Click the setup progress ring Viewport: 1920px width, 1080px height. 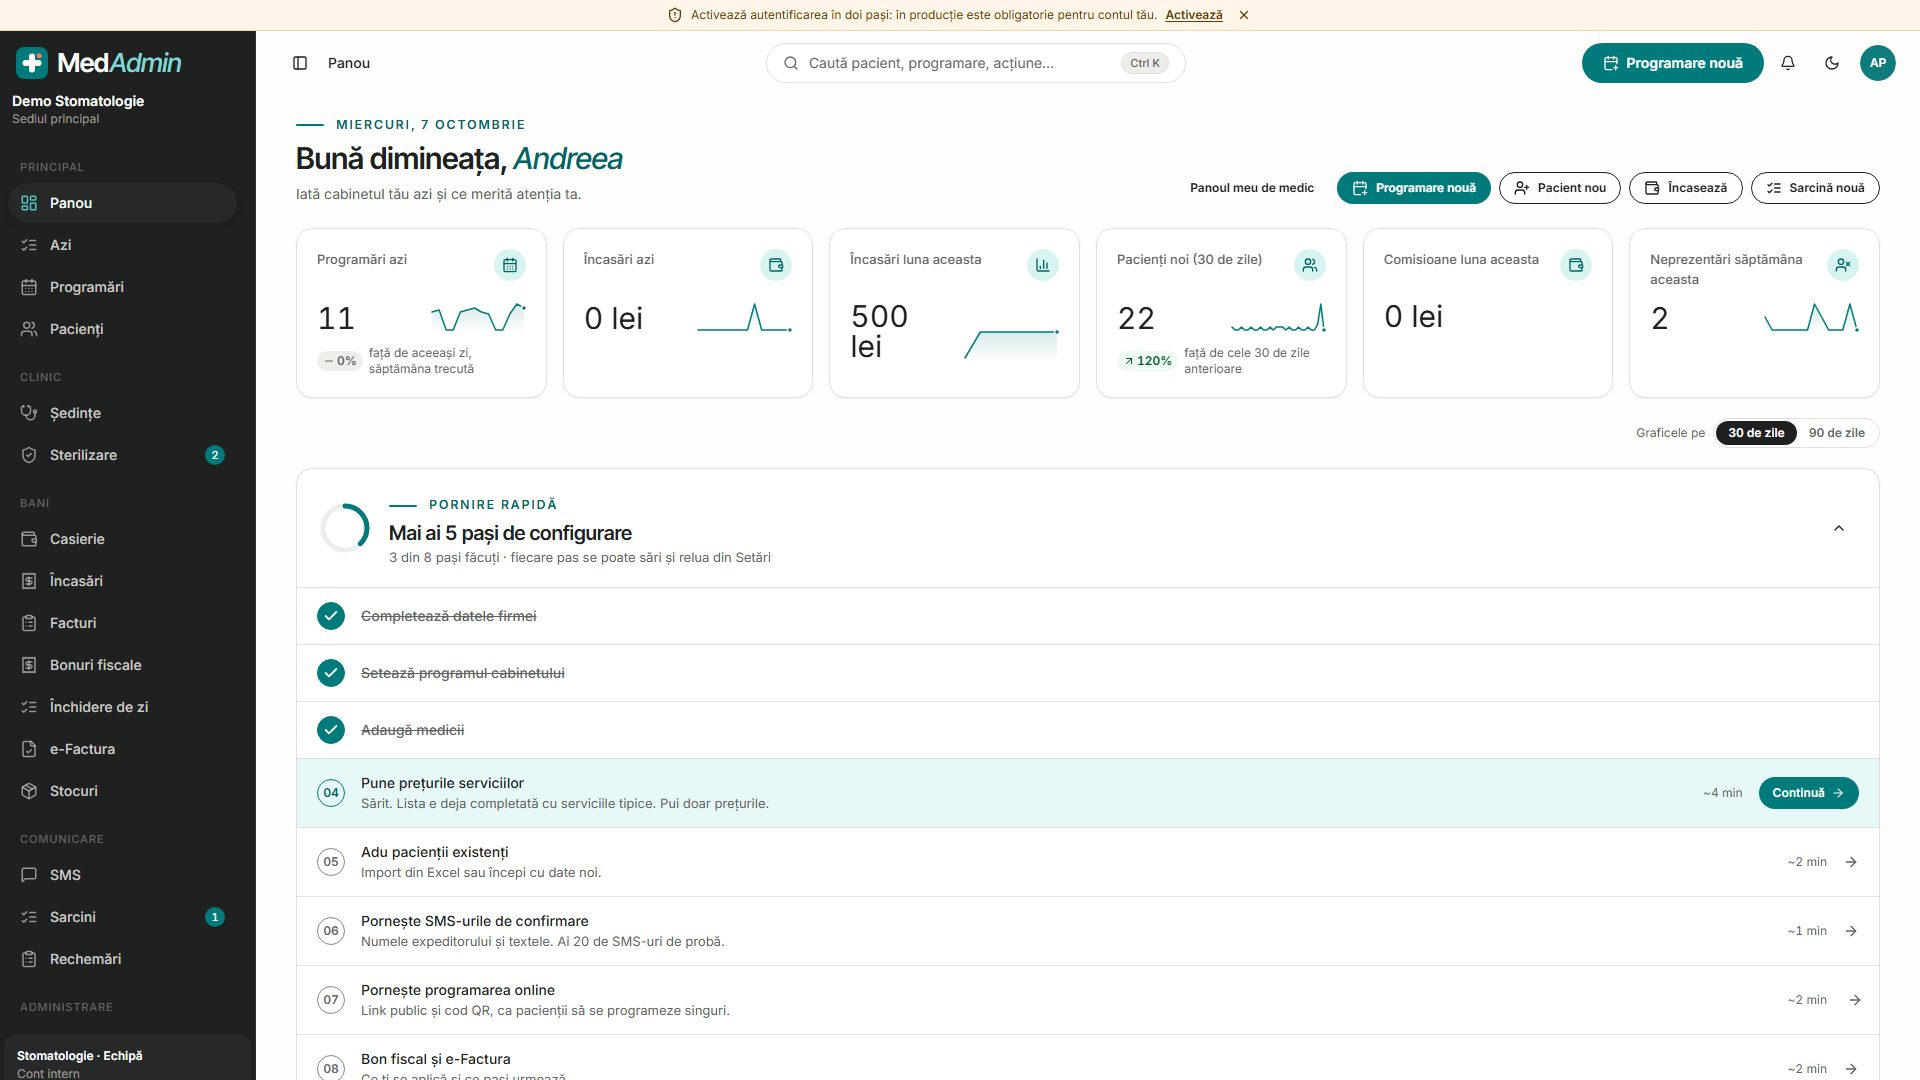[345, 528]
